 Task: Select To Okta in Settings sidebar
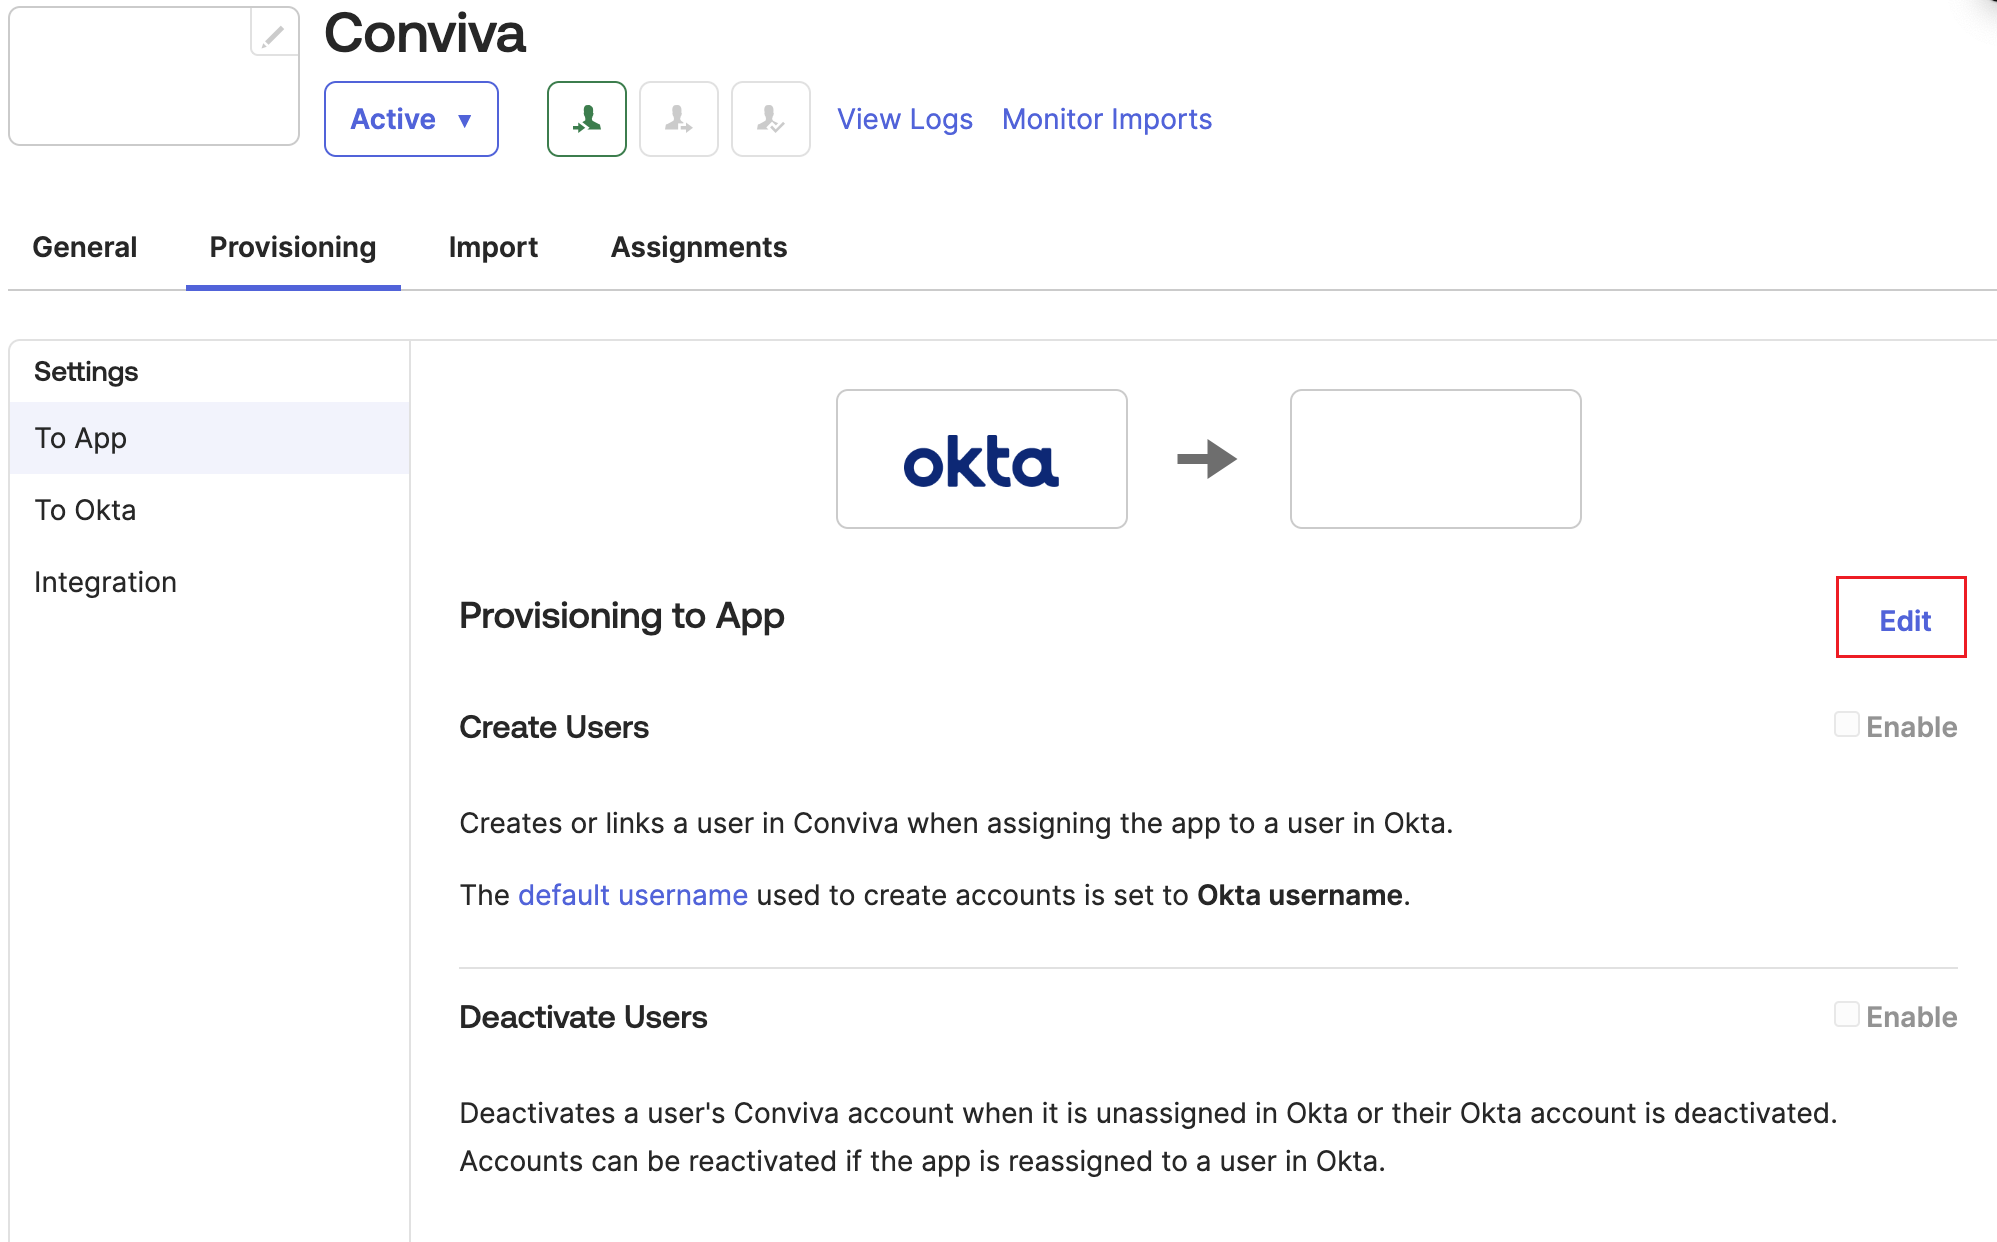(x=210, y=510)
